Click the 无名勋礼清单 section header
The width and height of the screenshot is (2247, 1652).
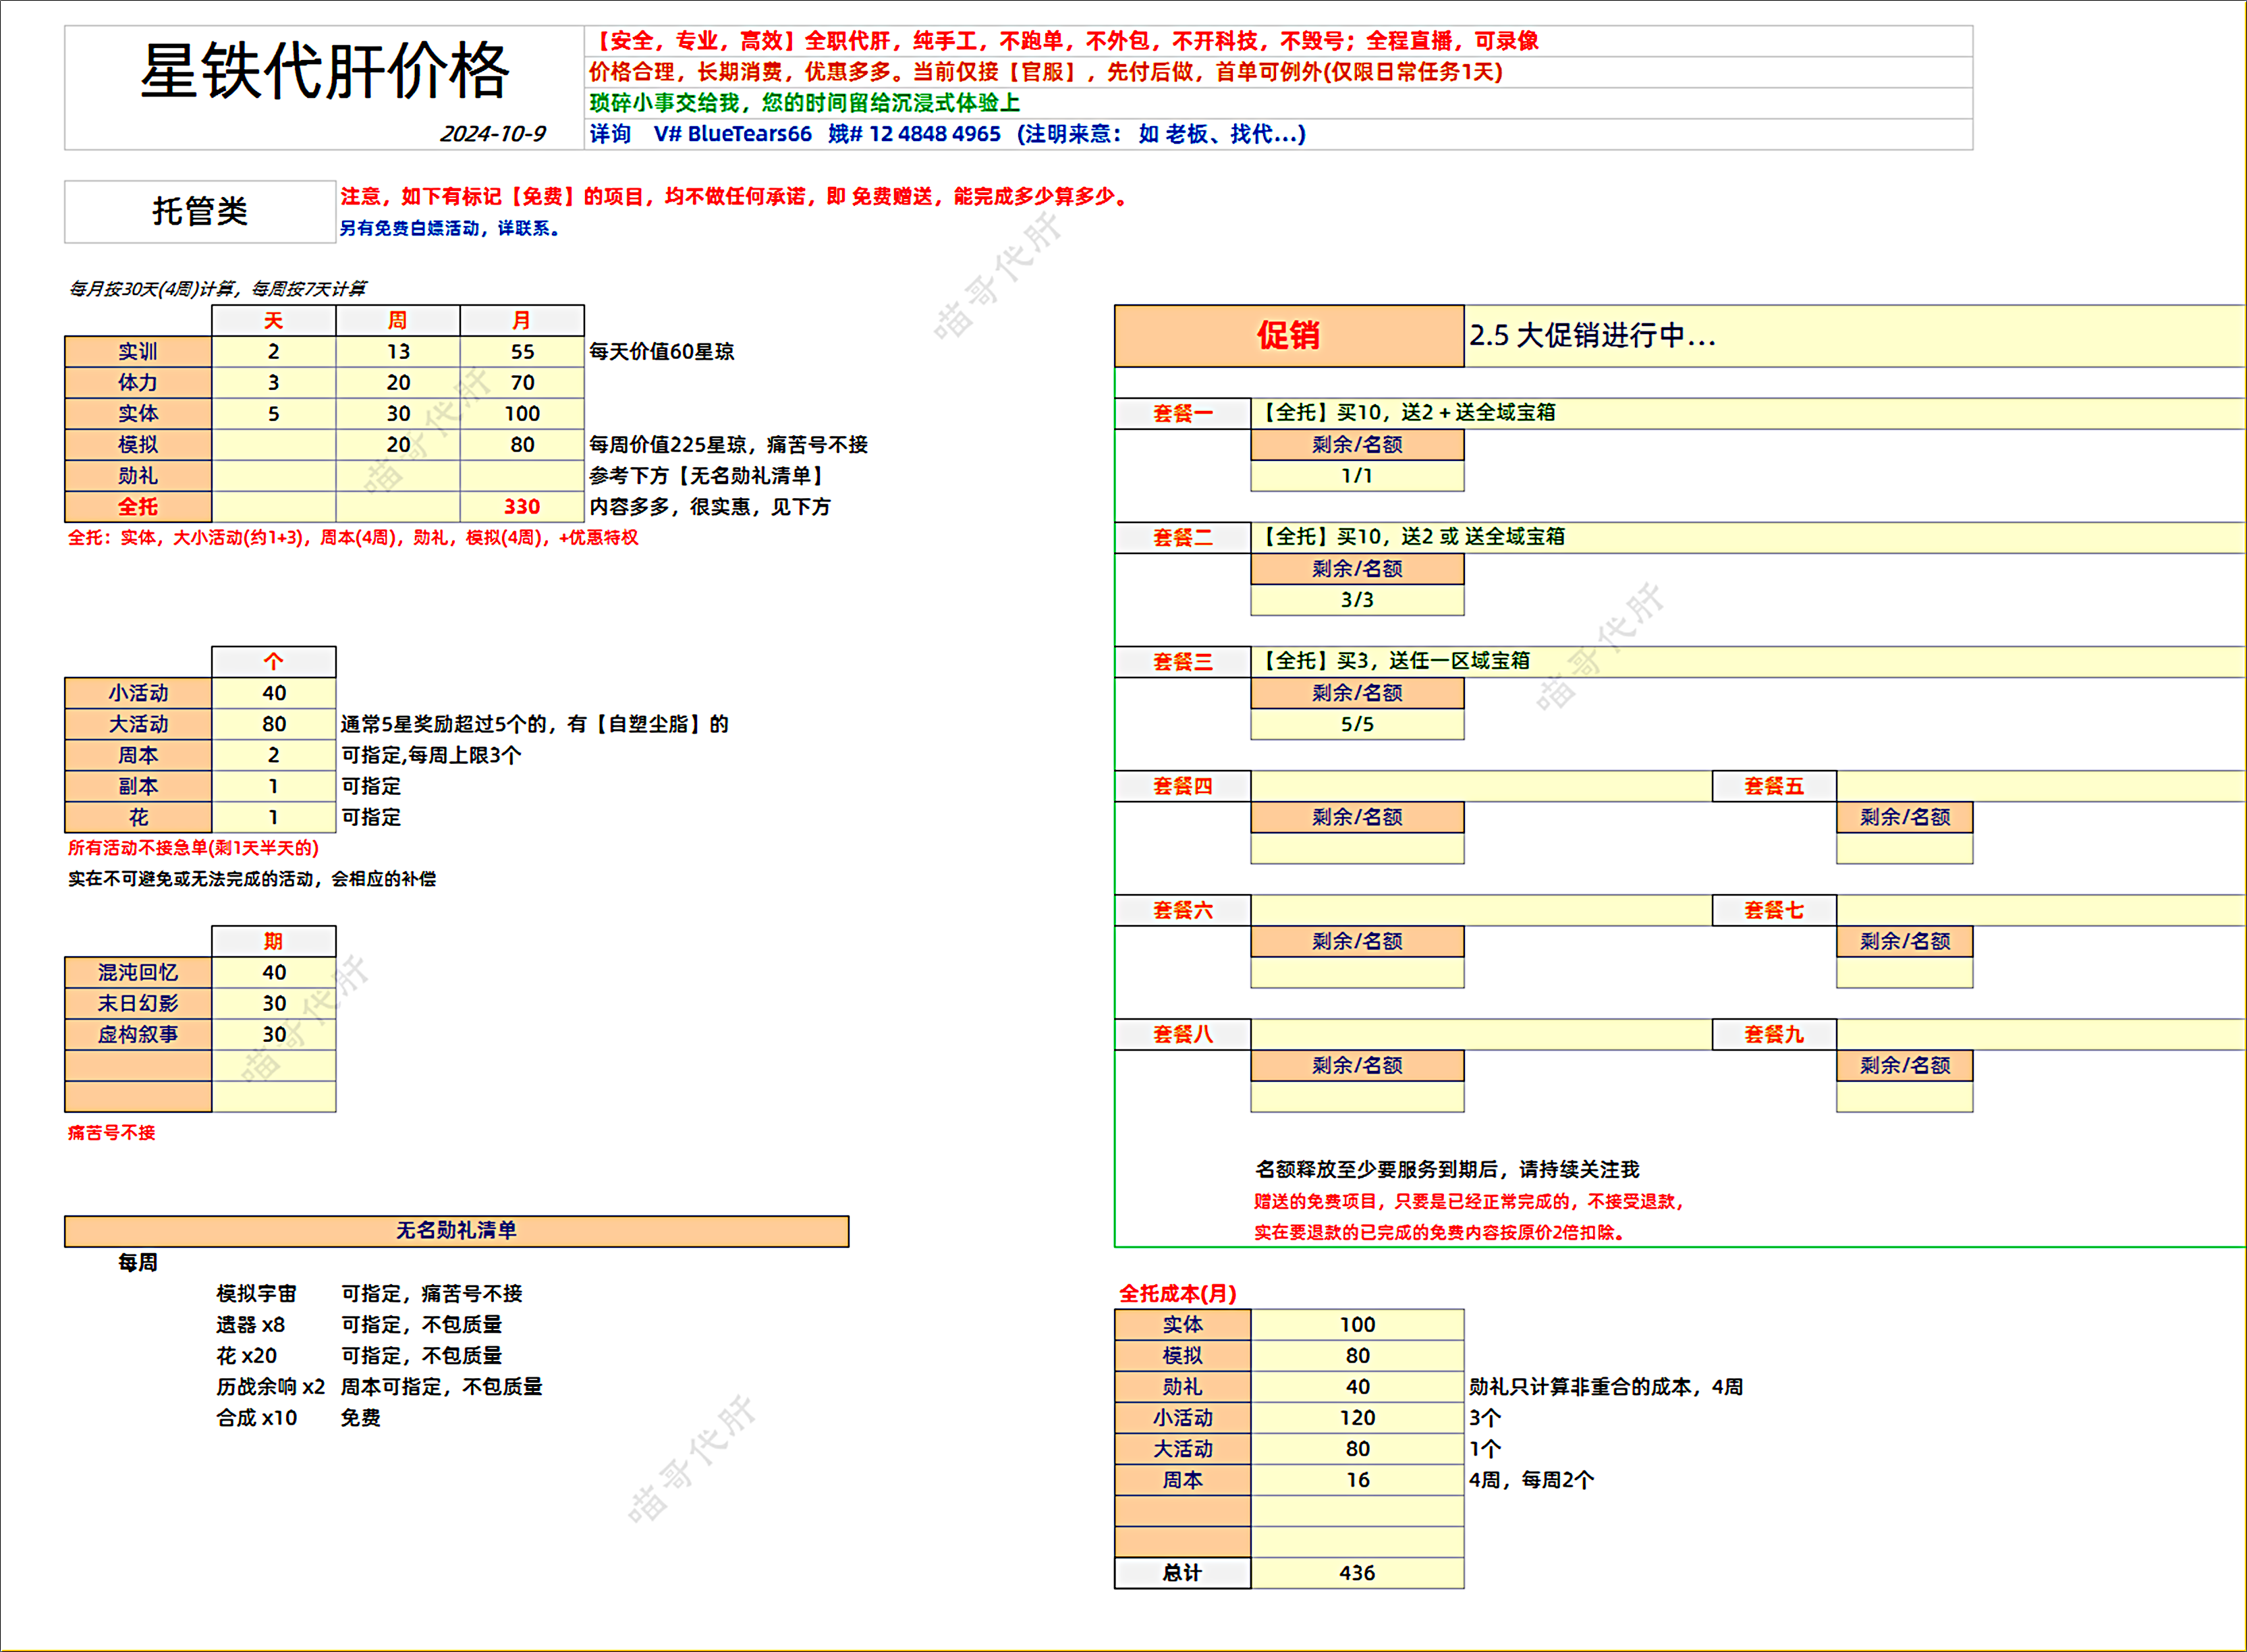458,1232
